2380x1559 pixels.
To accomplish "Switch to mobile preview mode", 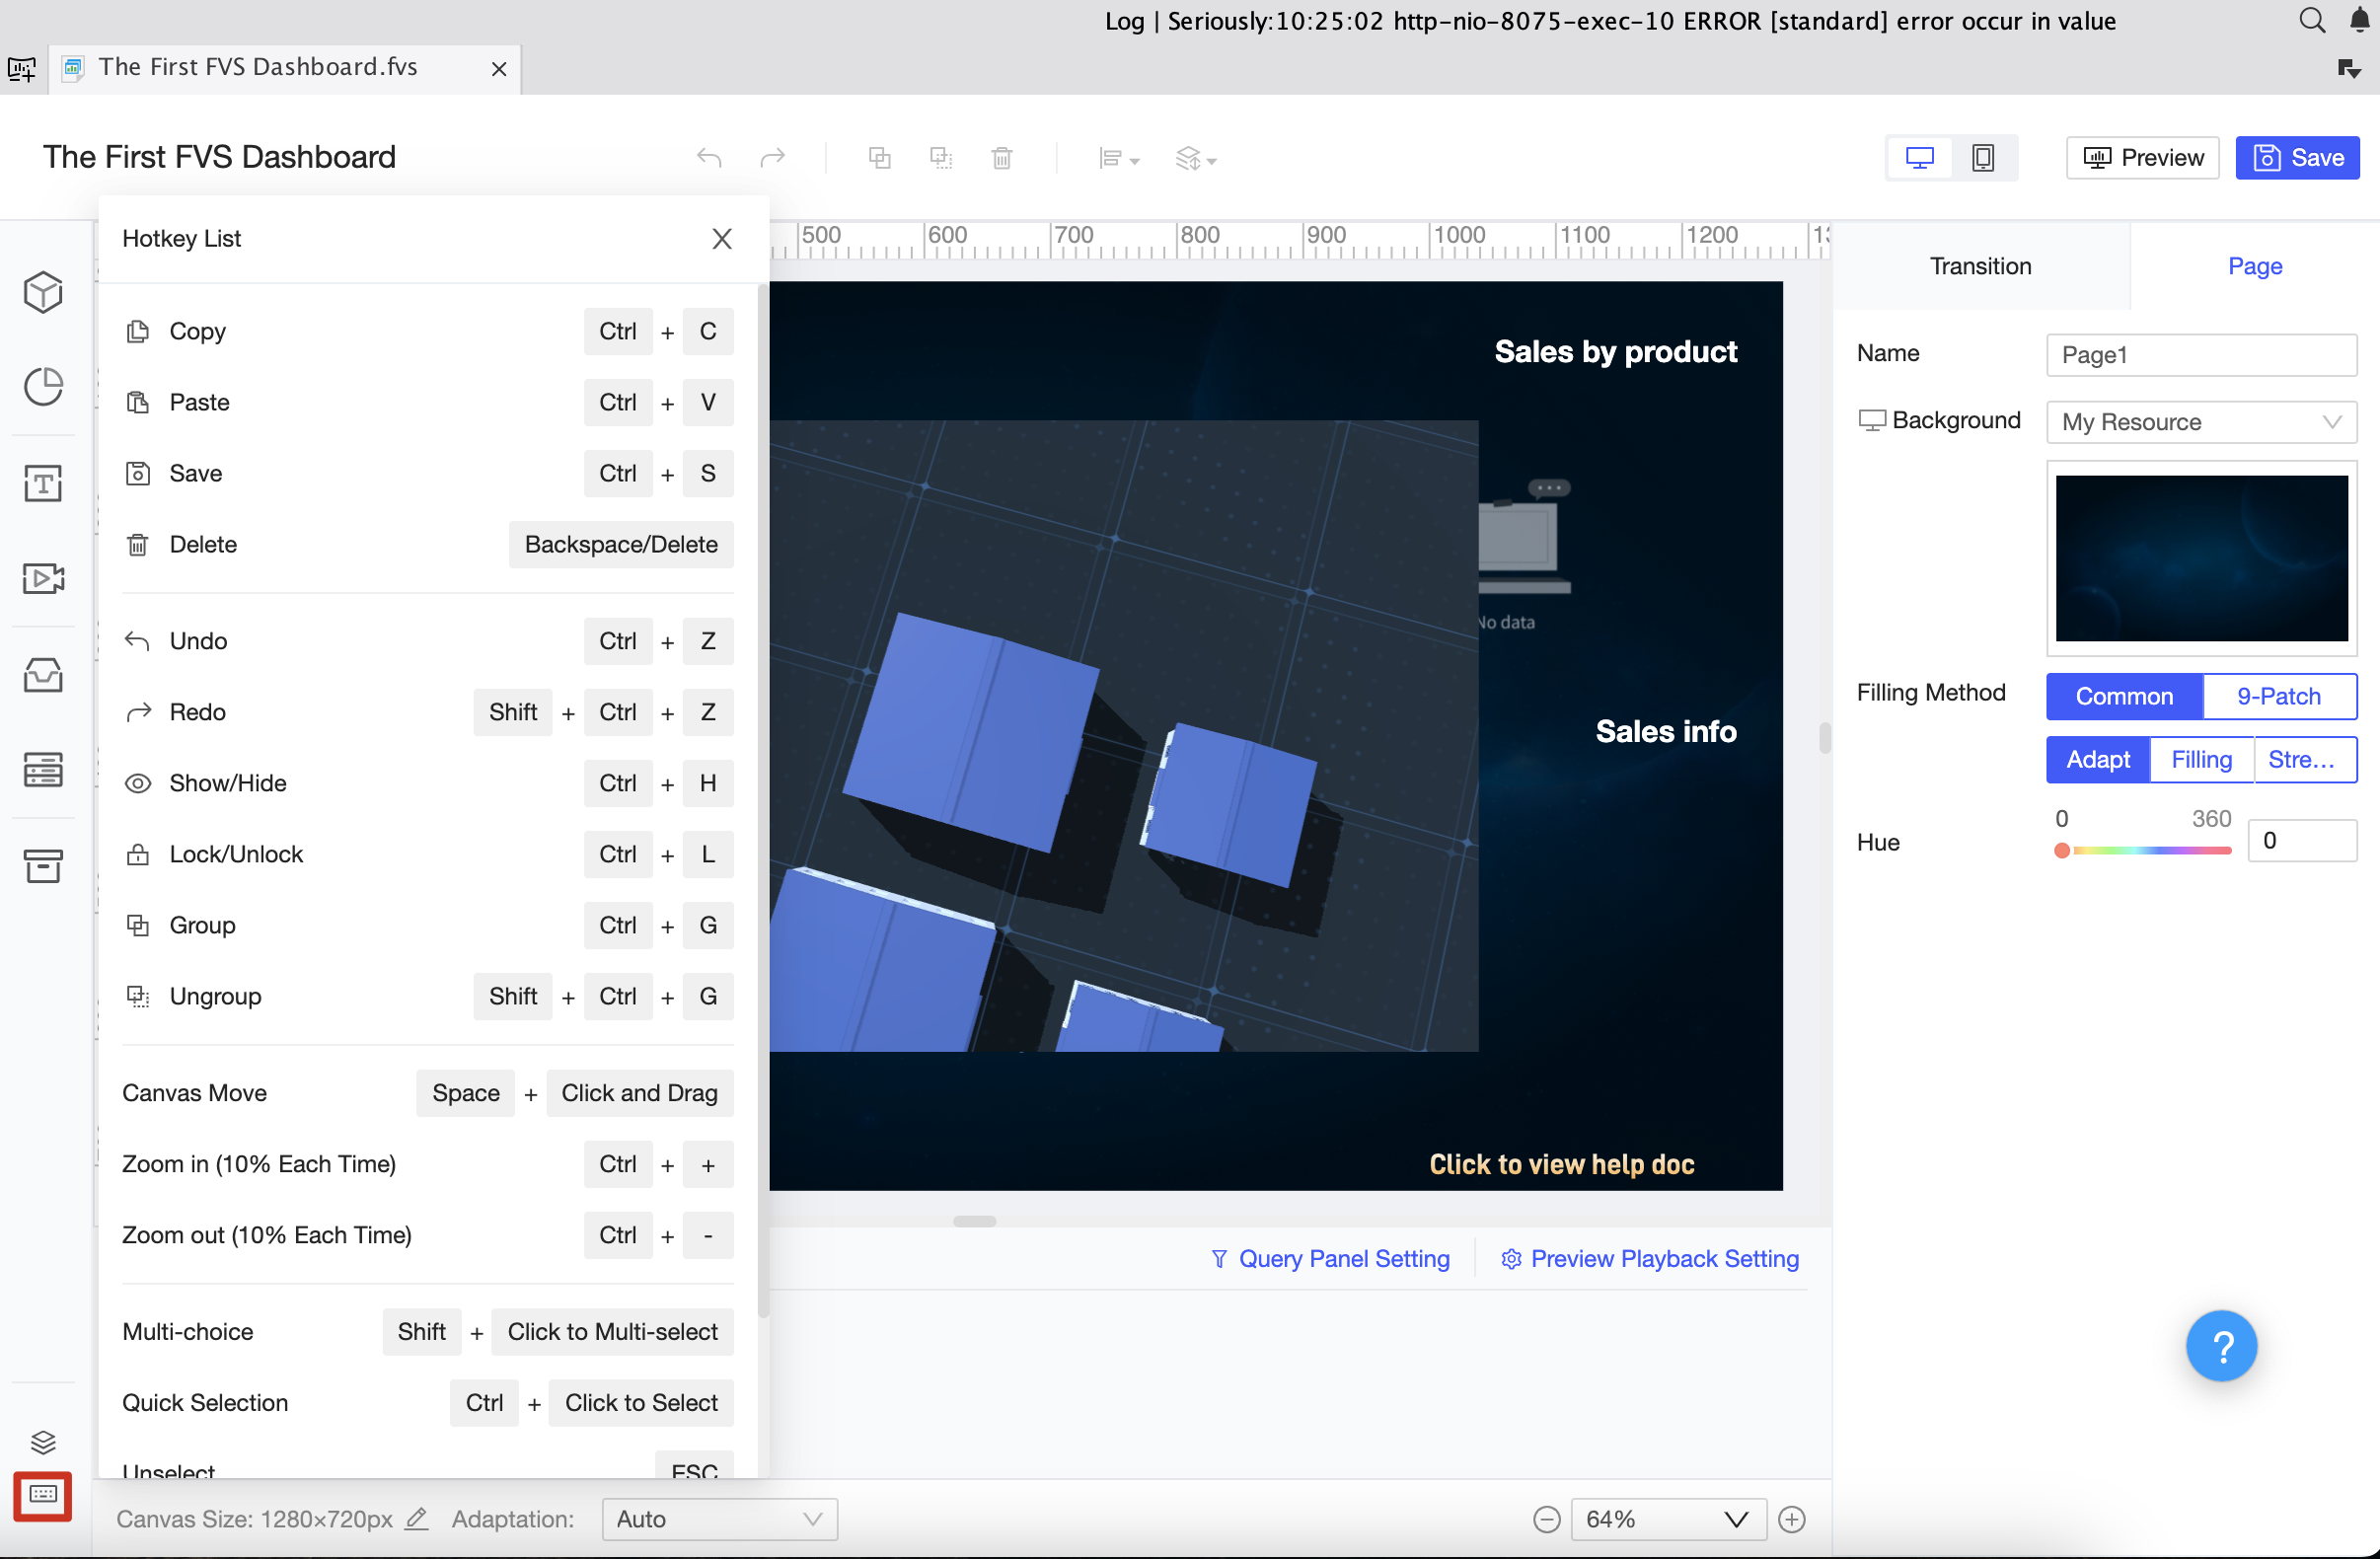I will tap(1983, 157).
